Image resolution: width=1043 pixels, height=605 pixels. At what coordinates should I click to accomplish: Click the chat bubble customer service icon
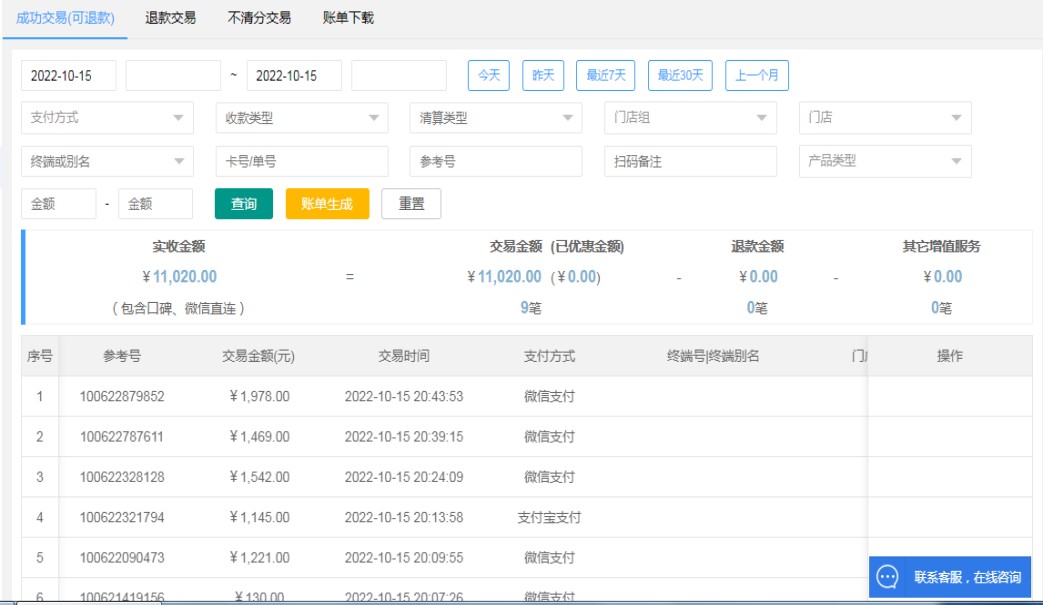[x=887, y=577]
